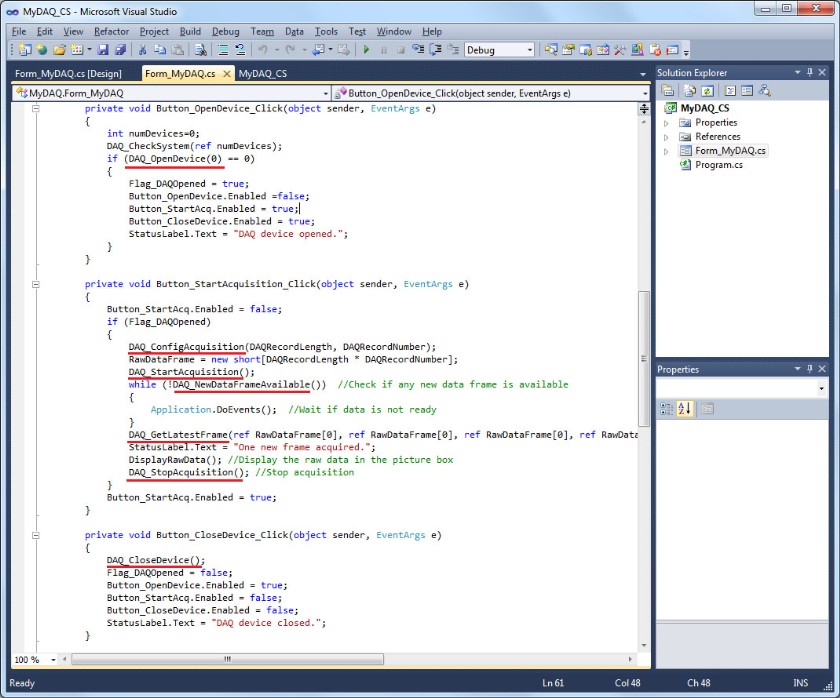This screenshot has width=840, height=698.
Task: Click Comment out selected lines icon
Action: pos(223,50)
